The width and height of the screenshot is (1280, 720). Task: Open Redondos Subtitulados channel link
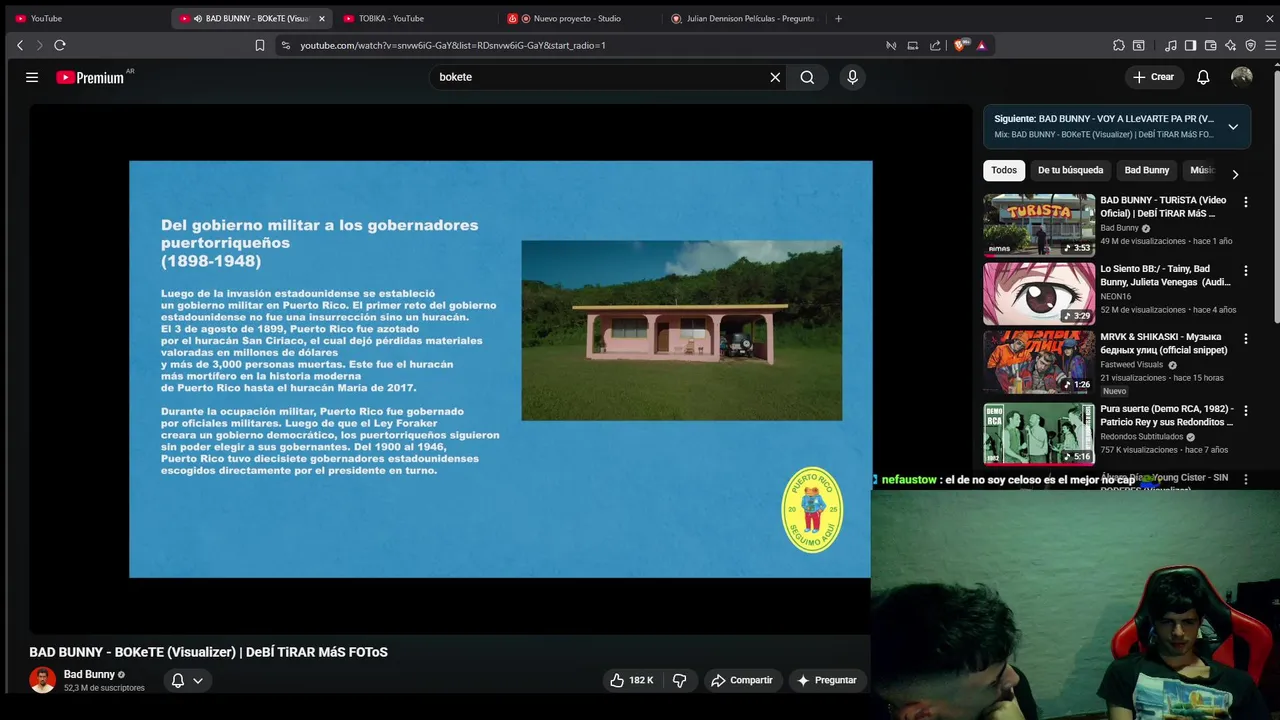coord(1142,437)
